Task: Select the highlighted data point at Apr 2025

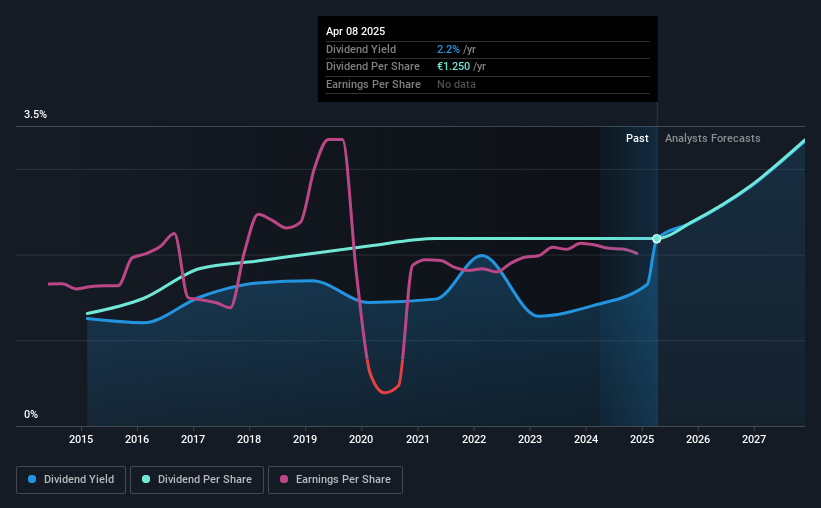Action: 657,239
